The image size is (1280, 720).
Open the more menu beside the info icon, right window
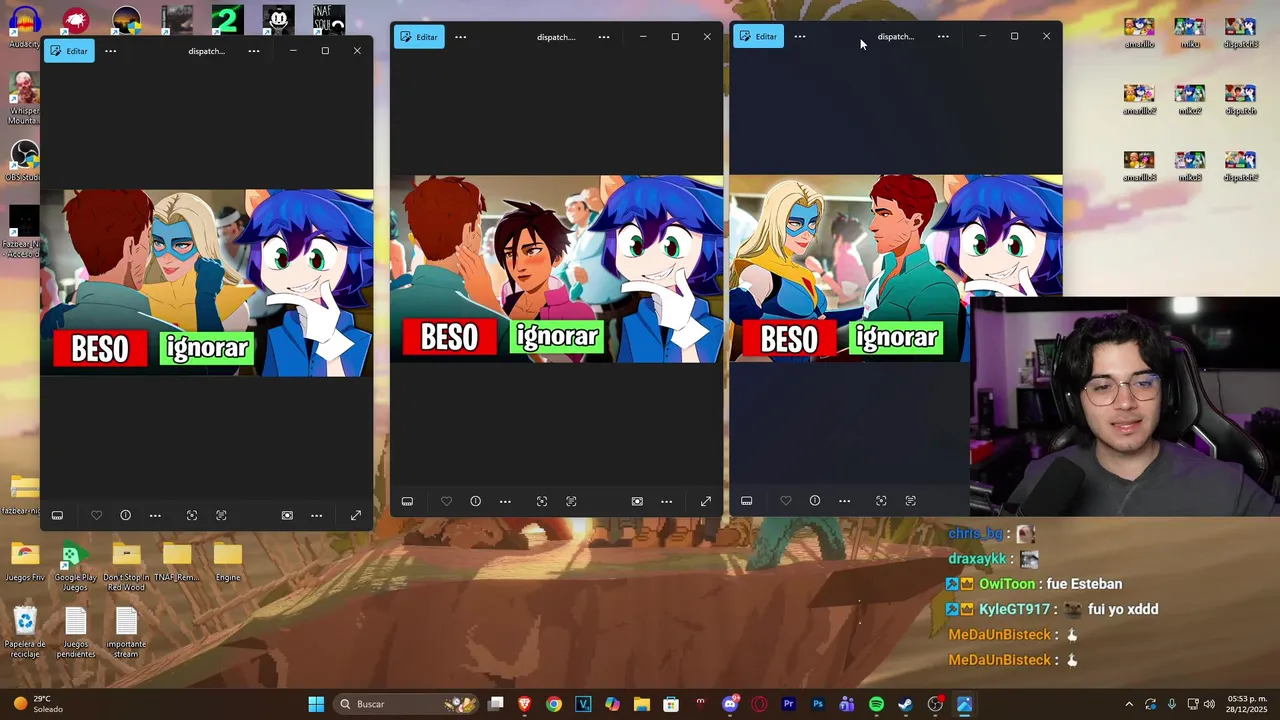tap(844, 501)
